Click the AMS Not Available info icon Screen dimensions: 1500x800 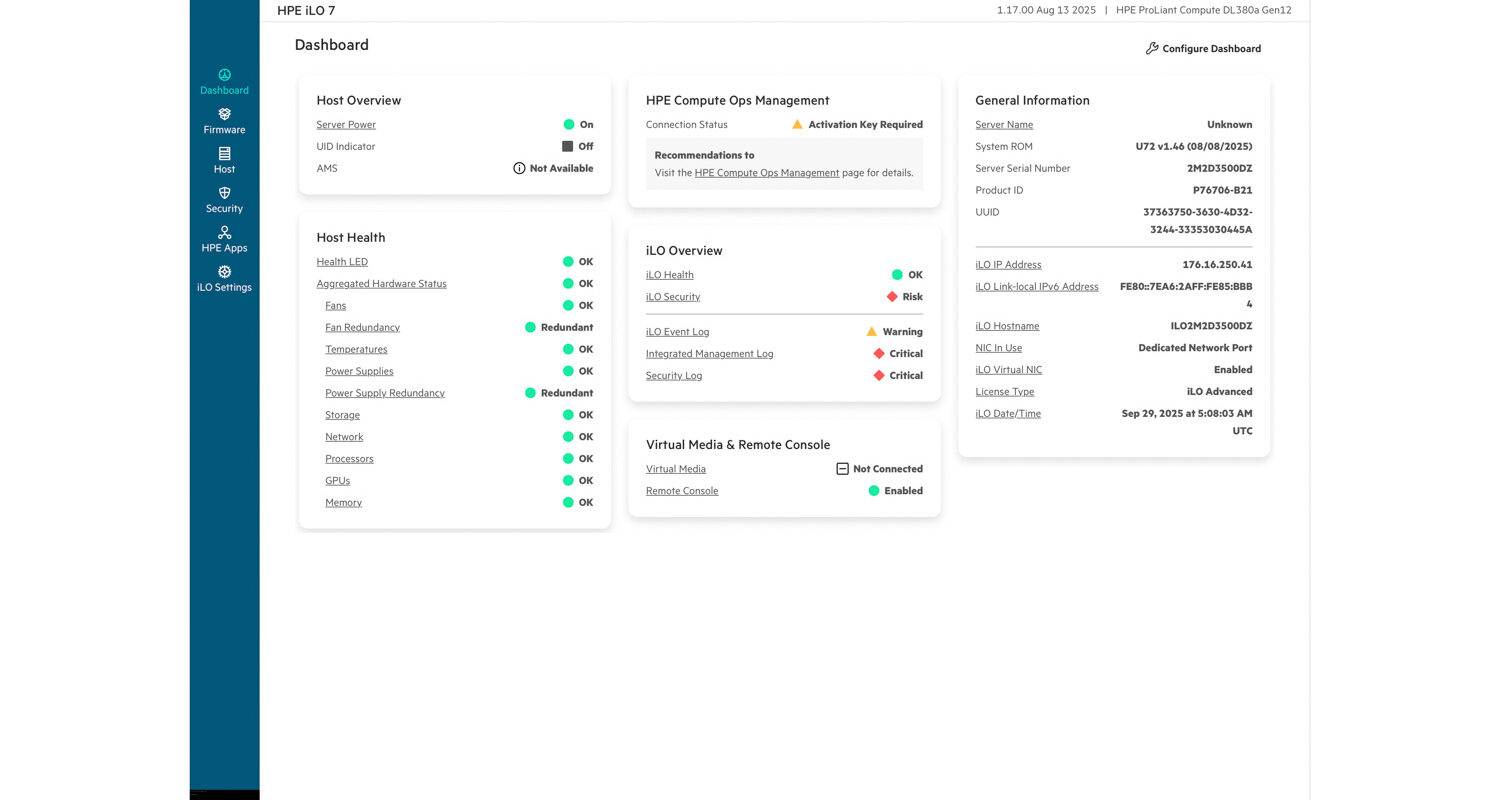pyautogui.click(x=519, y=168)
